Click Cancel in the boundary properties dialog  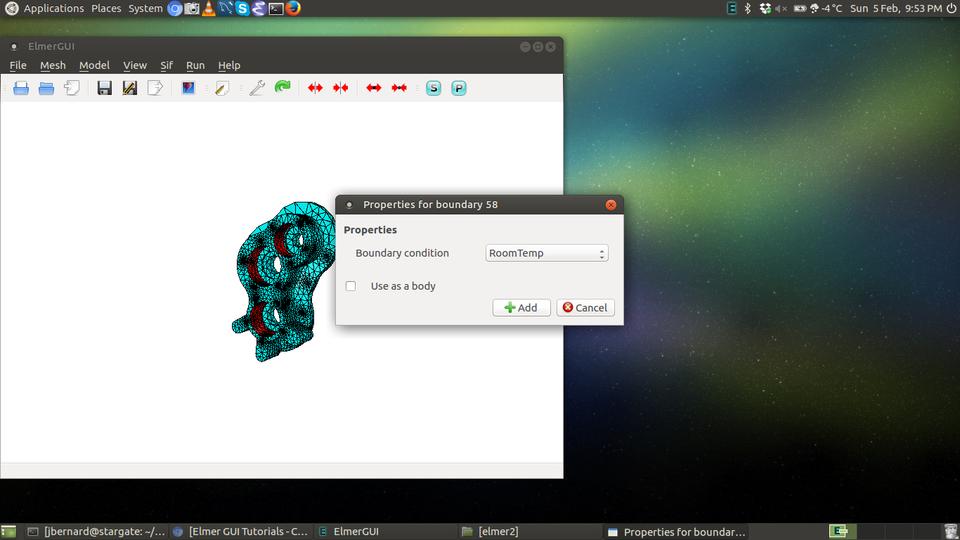(585, 307)
